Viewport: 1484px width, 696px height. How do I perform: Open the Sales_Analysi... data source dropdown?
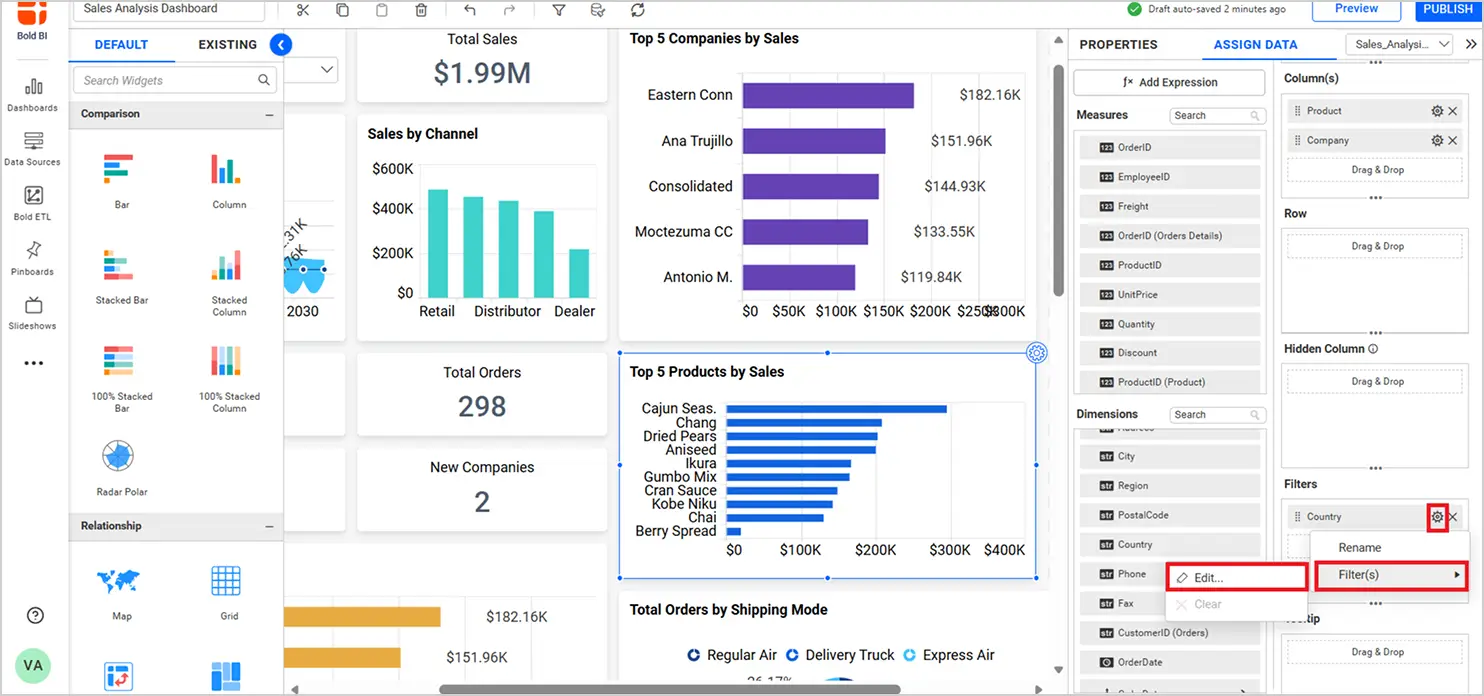coord(1399,44)
